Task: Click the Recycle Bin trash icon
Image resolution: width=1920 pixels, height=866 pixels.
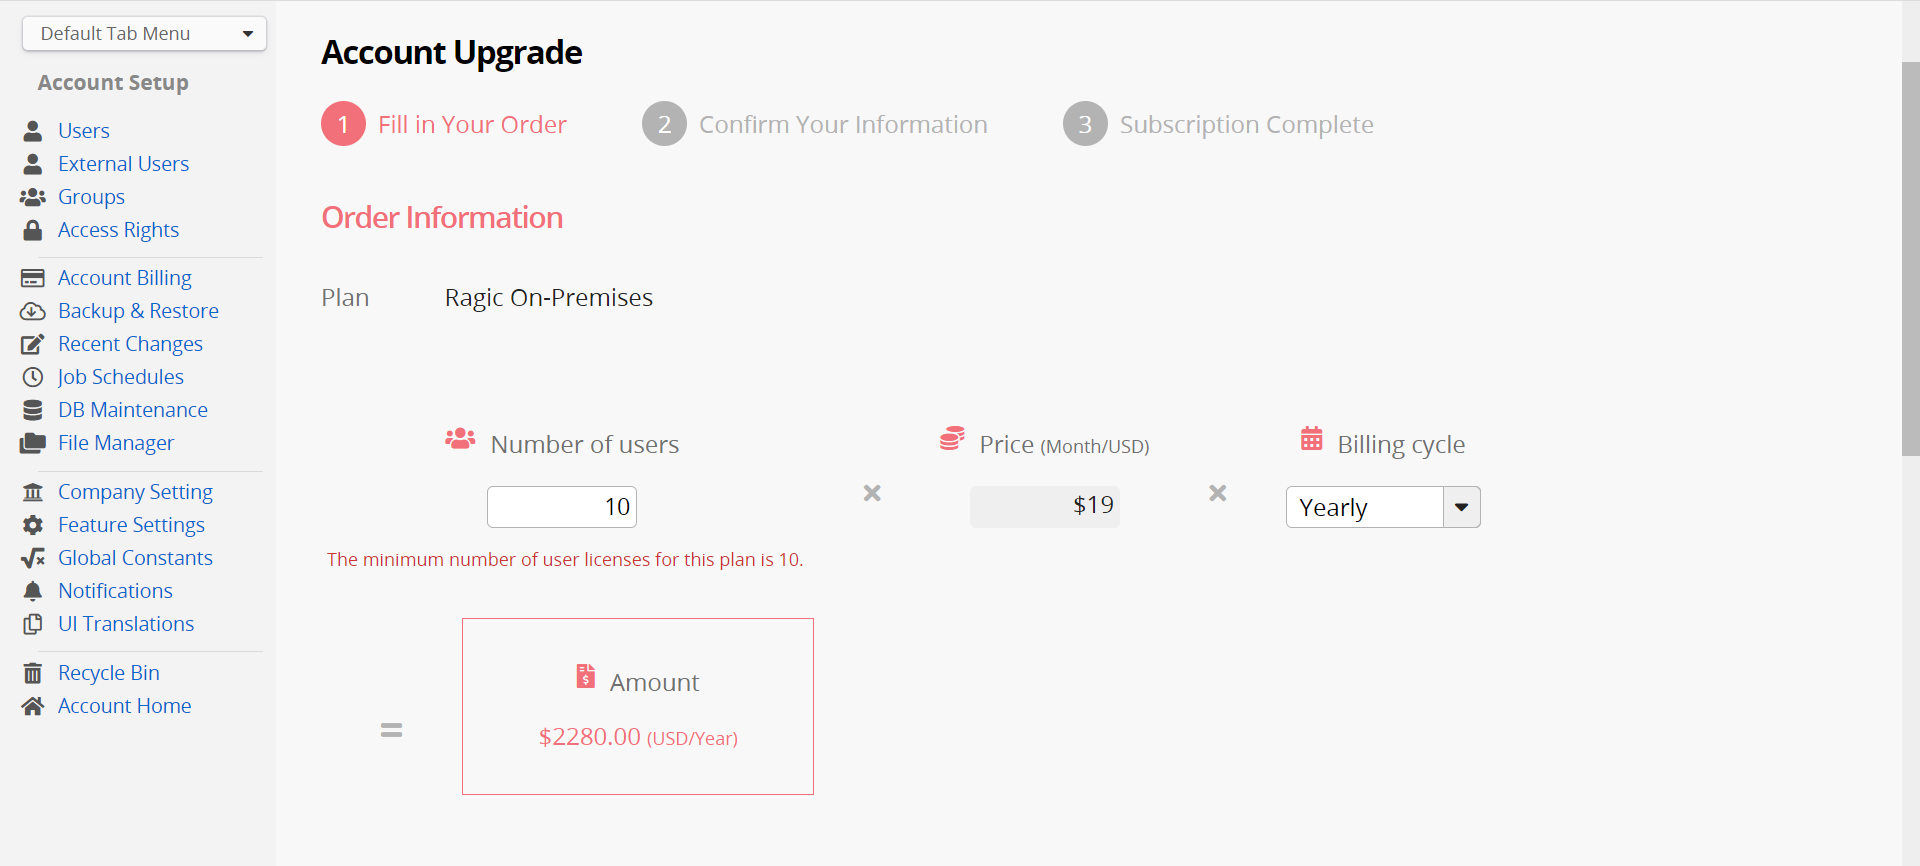Action: 33,673
